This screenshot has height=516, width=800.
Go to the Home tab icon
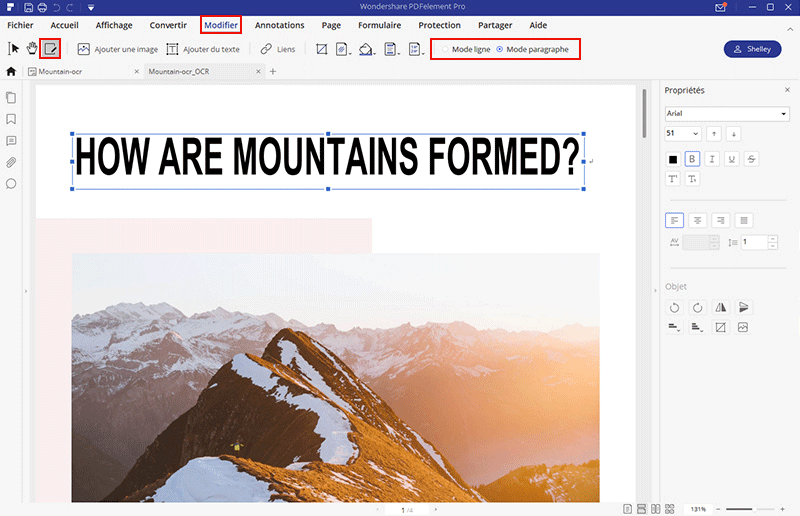[11, 71]
